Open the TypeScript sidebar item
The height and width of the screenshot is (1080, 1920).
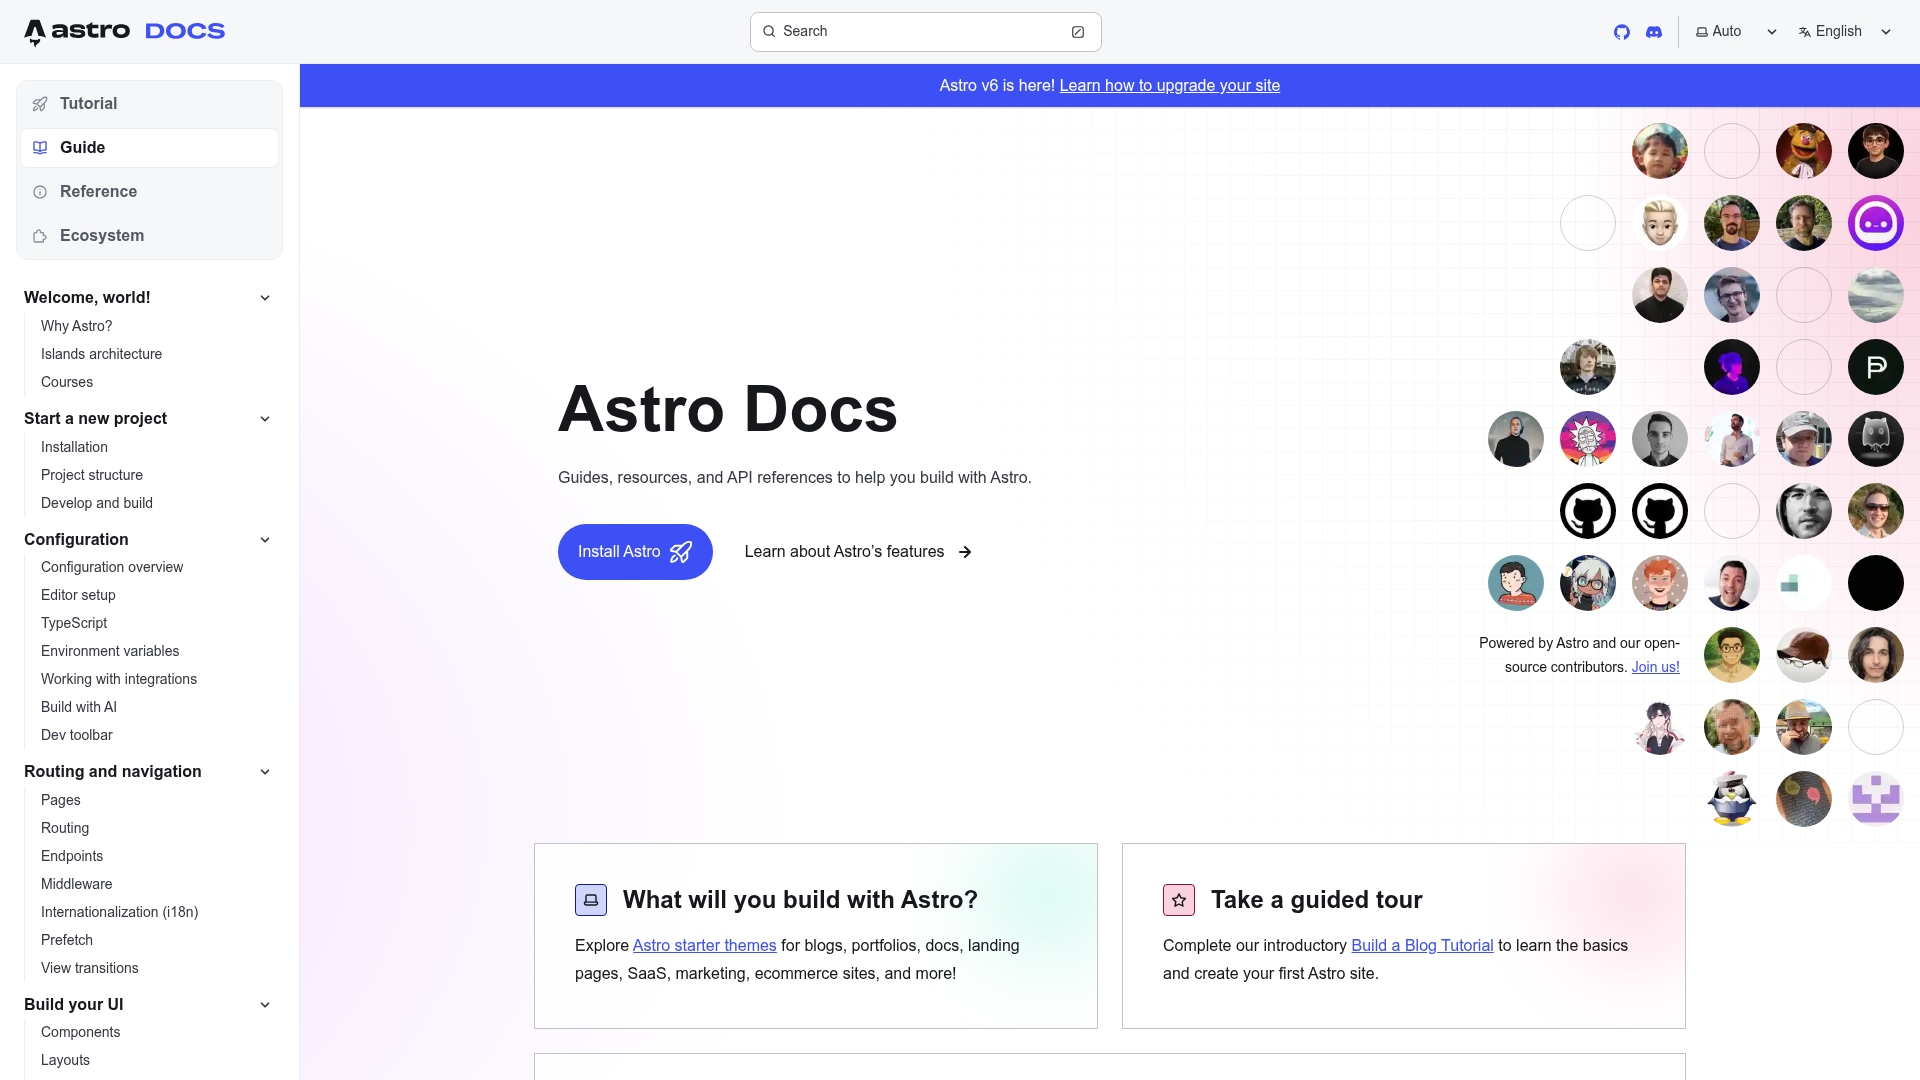coord(74,623)
